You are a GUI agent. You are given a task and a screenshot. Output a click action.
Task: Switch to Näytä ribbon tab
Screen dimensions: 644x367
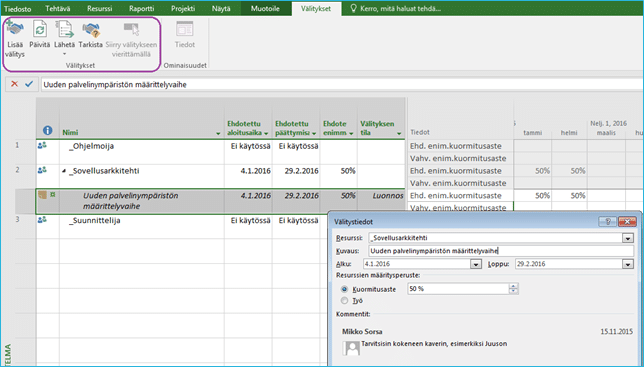221,9
